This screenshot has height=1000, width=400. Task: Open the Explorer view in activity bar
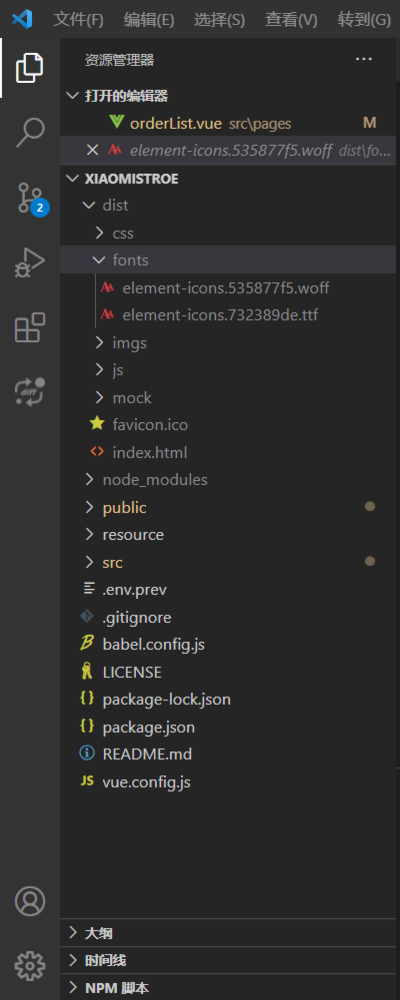[29, 68]
